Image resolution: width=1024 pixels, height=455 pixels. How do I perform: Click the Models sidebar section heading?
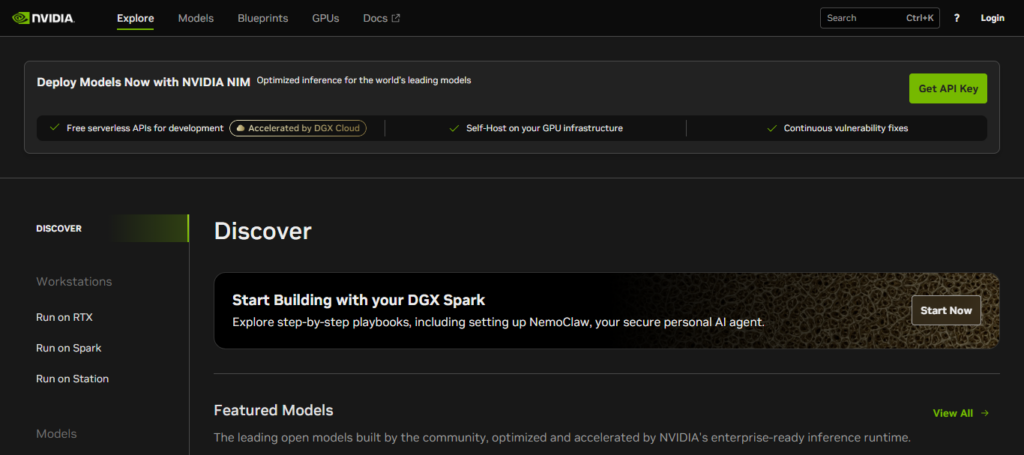click(56, 433)
